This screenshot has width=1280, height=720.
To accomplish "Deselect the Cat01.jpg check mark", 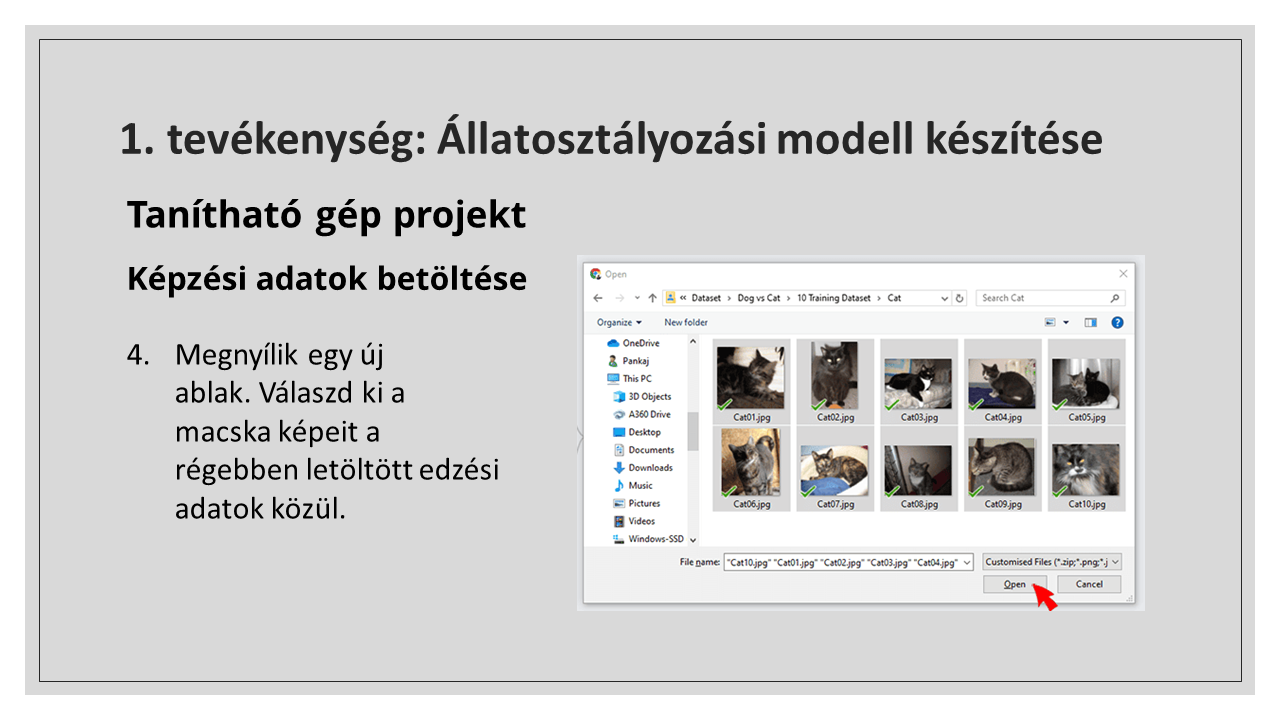I will point(724,404).
